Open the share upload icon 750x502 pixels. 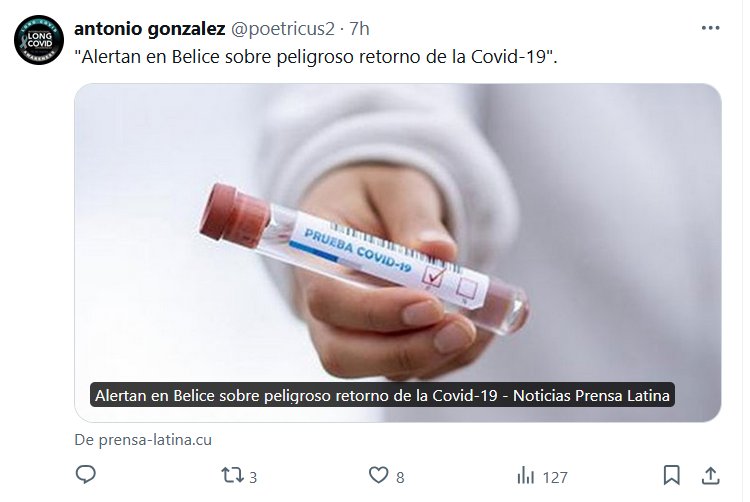point(710,476)
